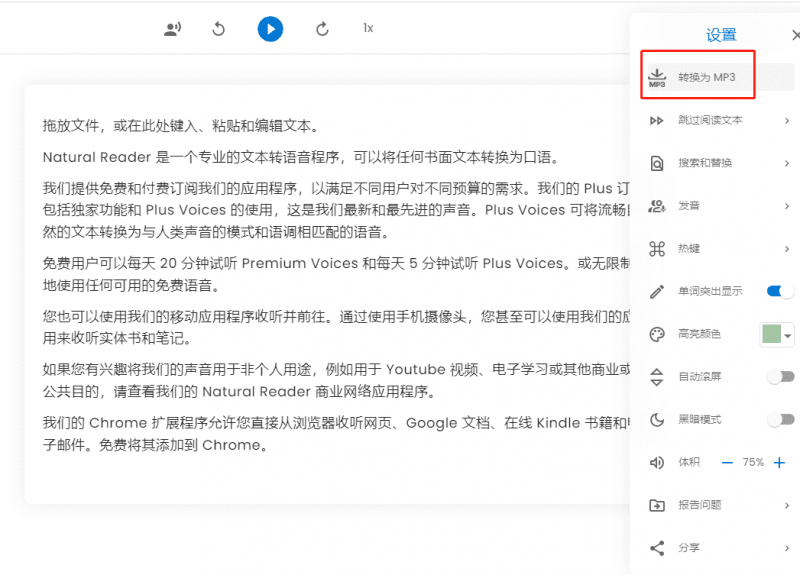
Task: Click the voice speaker icon in top toolbar
Action: 172,29
